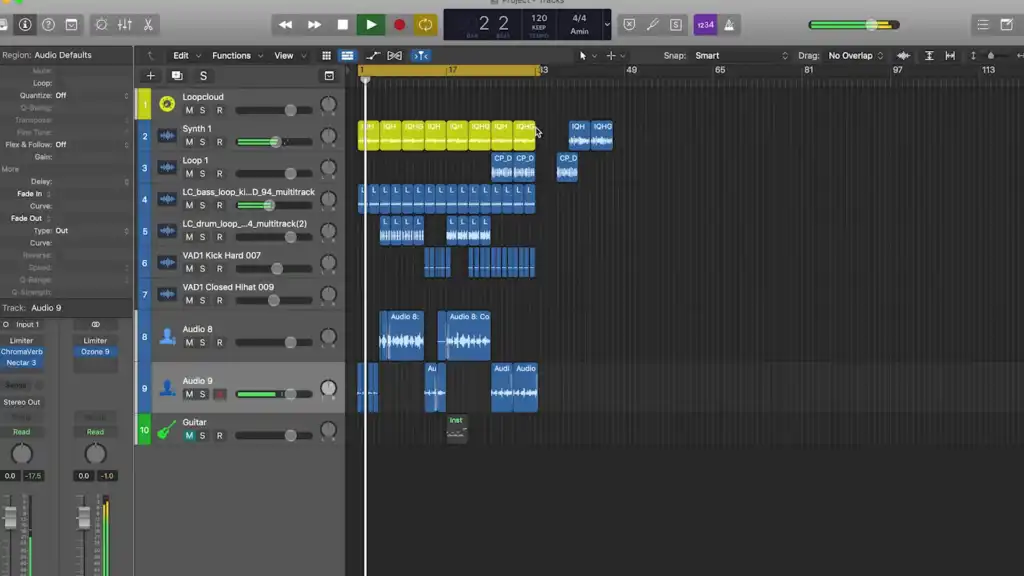Open Ozone 9 plugin slot
The image size is (1024, 576).
coord(95,351)
